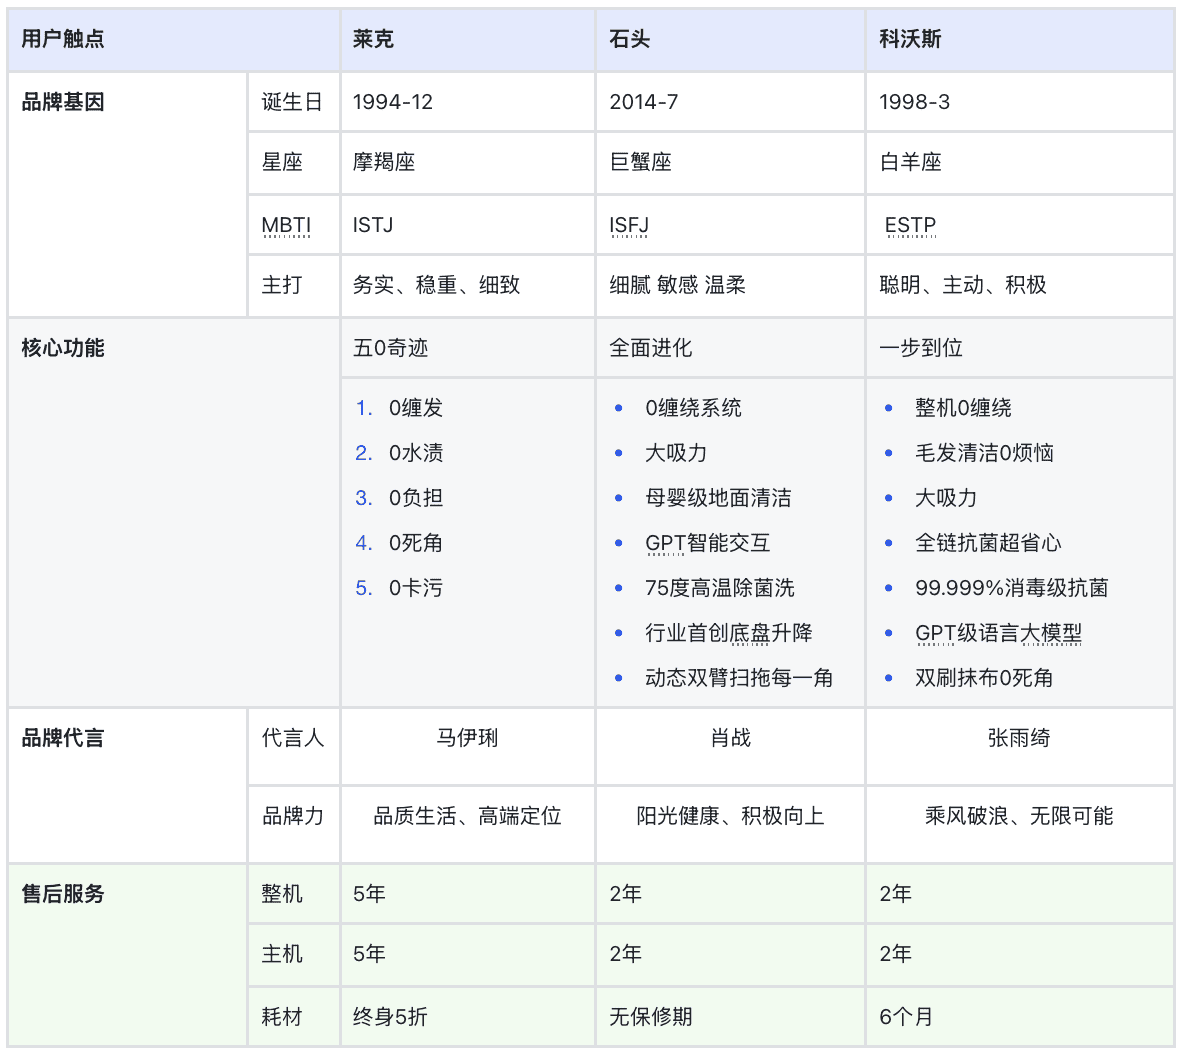This screenshot has width=1182, height=1056.
Task: Select the 摩羯座 cell
Action: pos(467,163)
